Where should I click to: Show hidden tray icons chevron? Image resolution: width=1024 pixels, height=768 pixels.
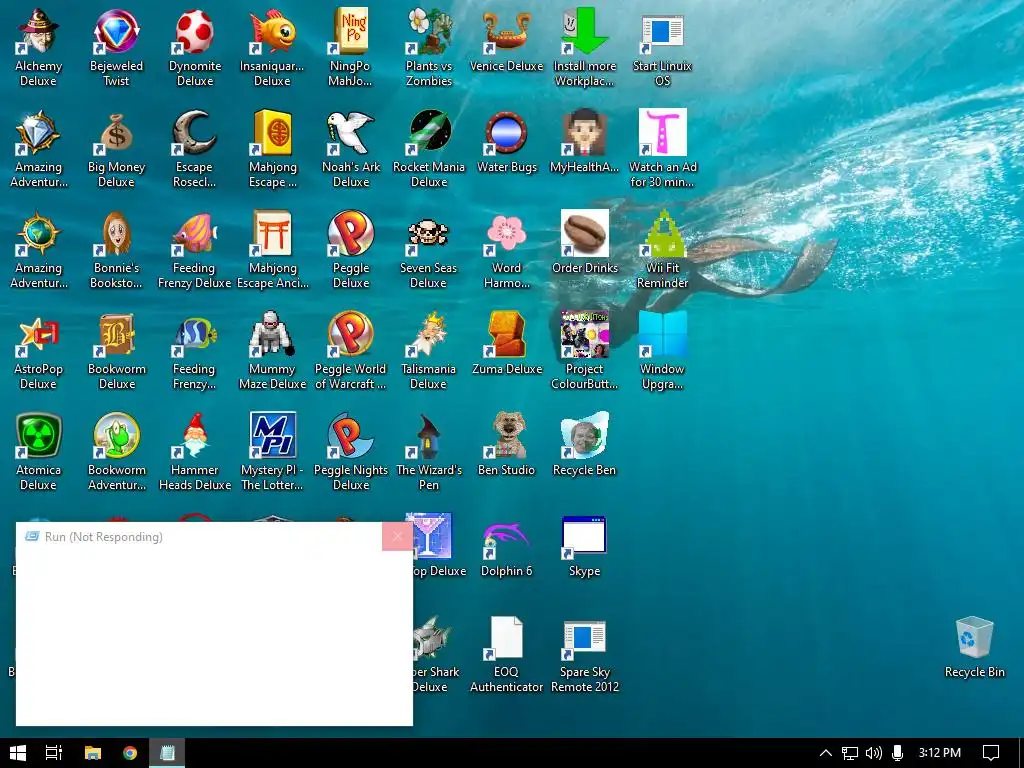pyautogui.click(x=825, y=753)
